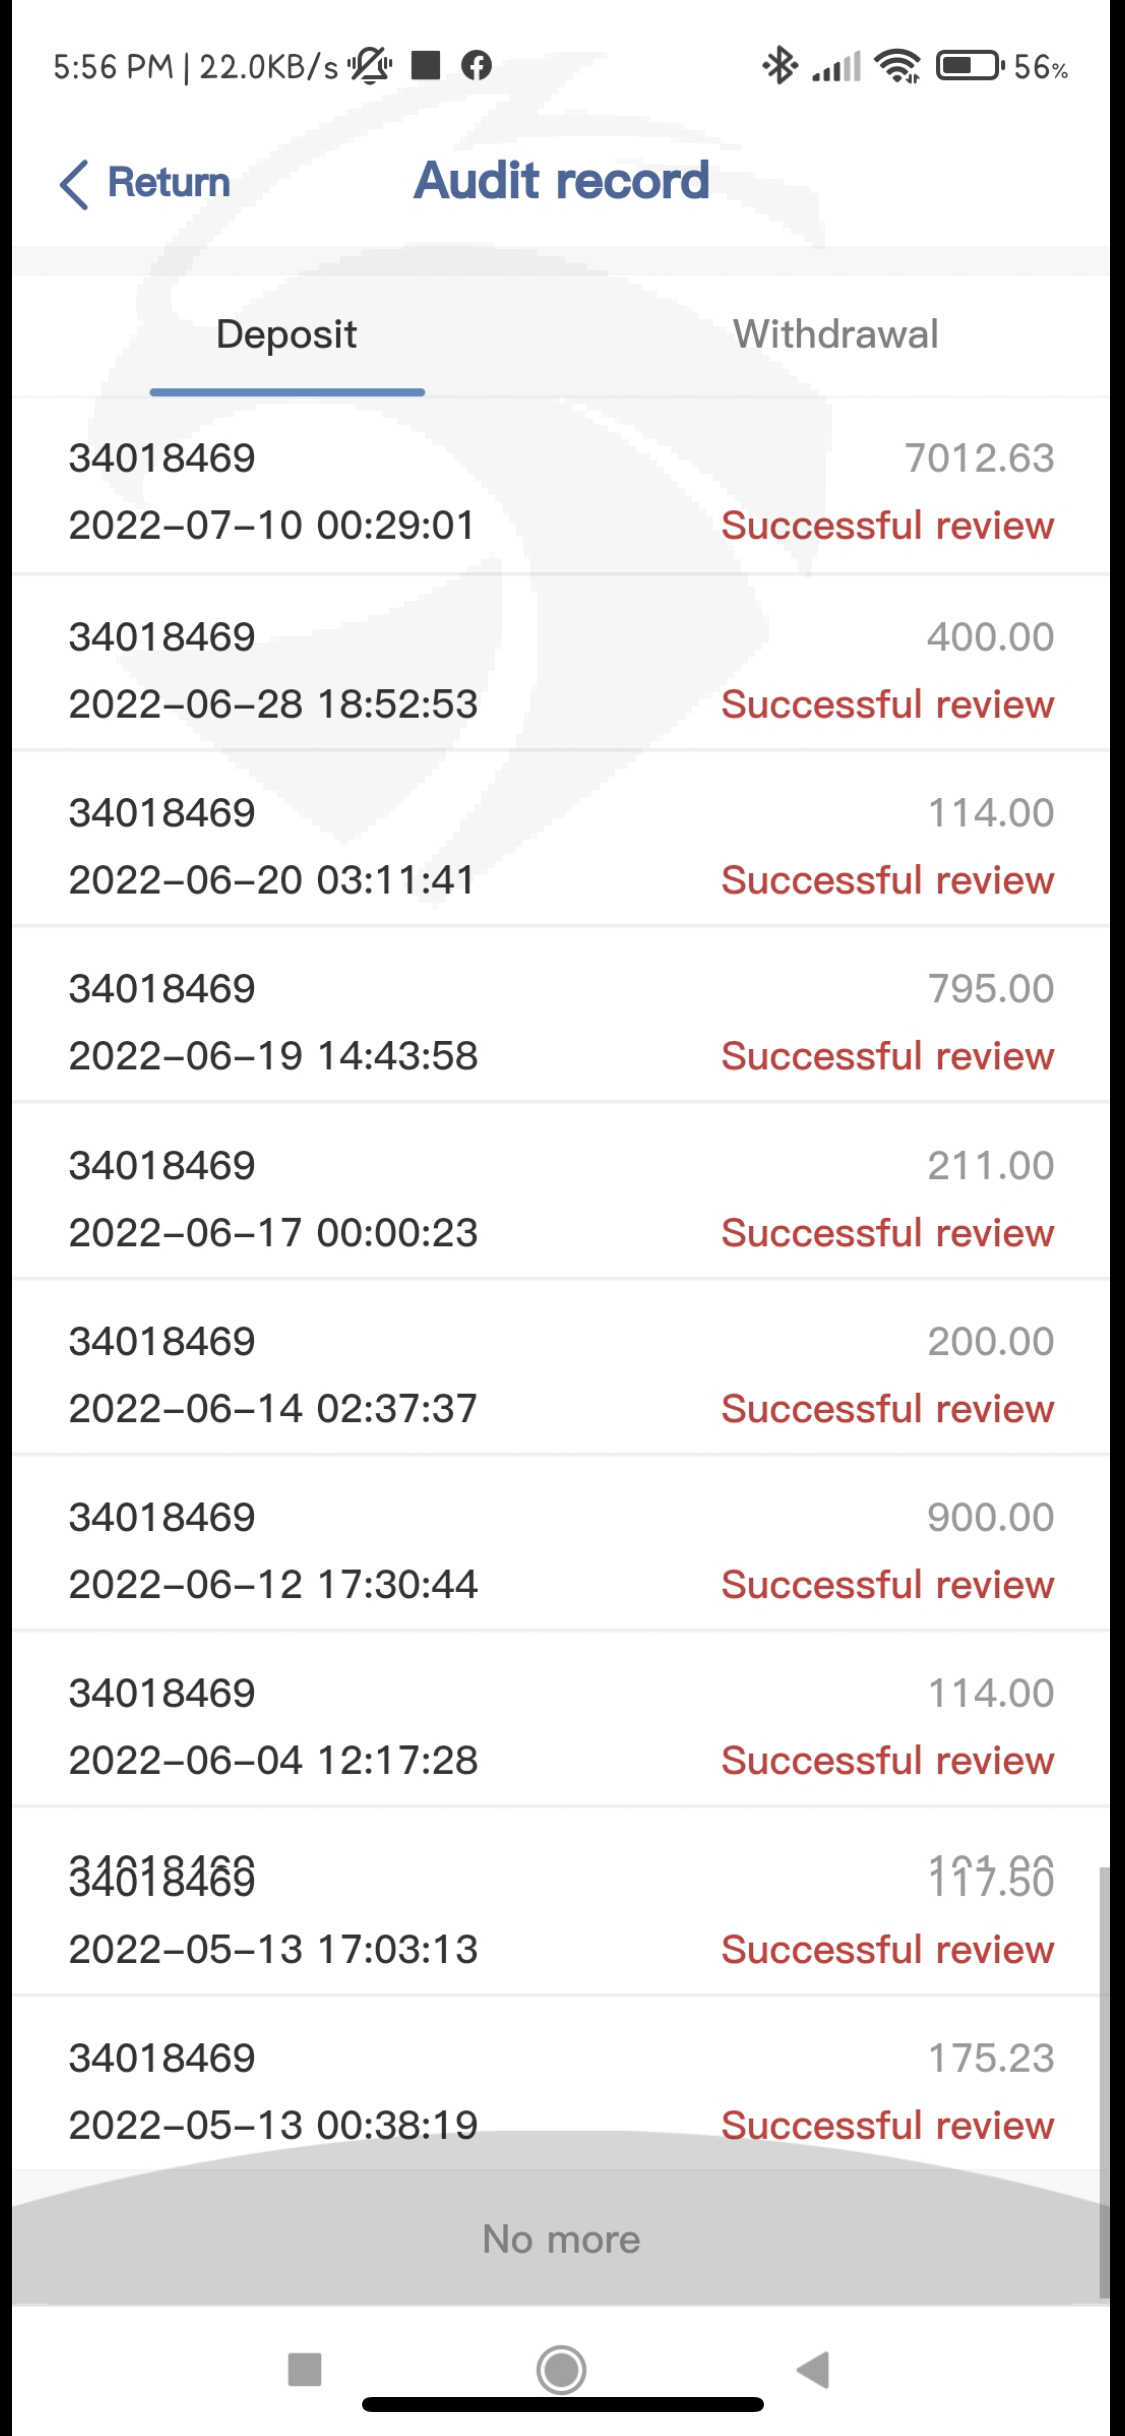Open the 400.00 deposit from 2022-06-28
This screenshot has height=2436, width=1125.
tap(561, 670)
